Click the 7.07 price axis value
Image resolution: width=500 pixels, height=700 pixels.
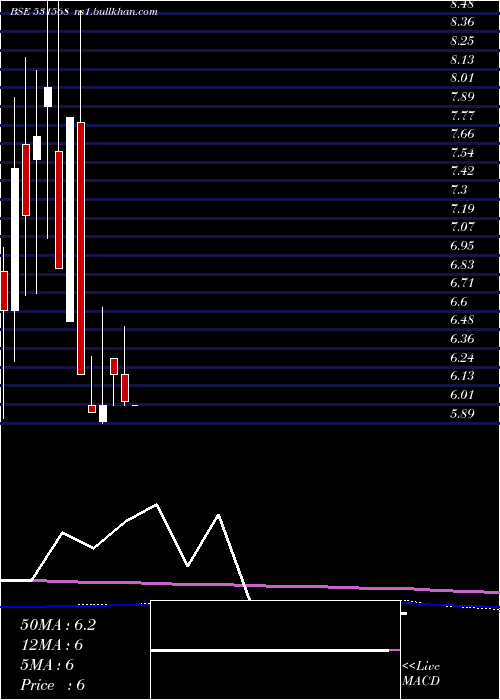tap(462, 226)
